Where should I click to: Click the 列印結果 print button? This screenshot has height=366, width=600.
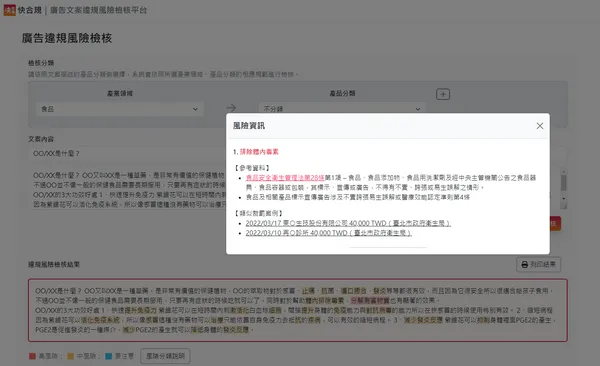click(538, 265)
